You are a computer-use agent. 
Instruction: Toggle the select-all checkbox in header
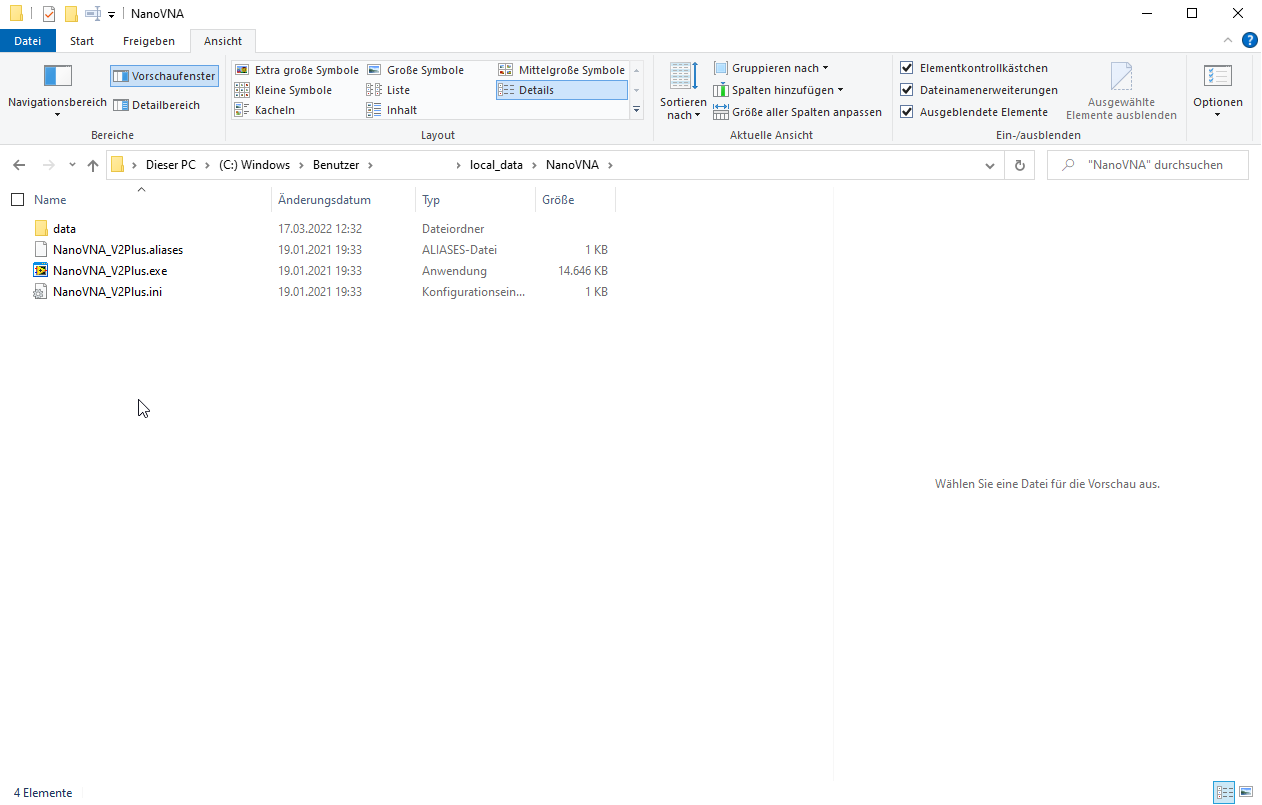17,200
